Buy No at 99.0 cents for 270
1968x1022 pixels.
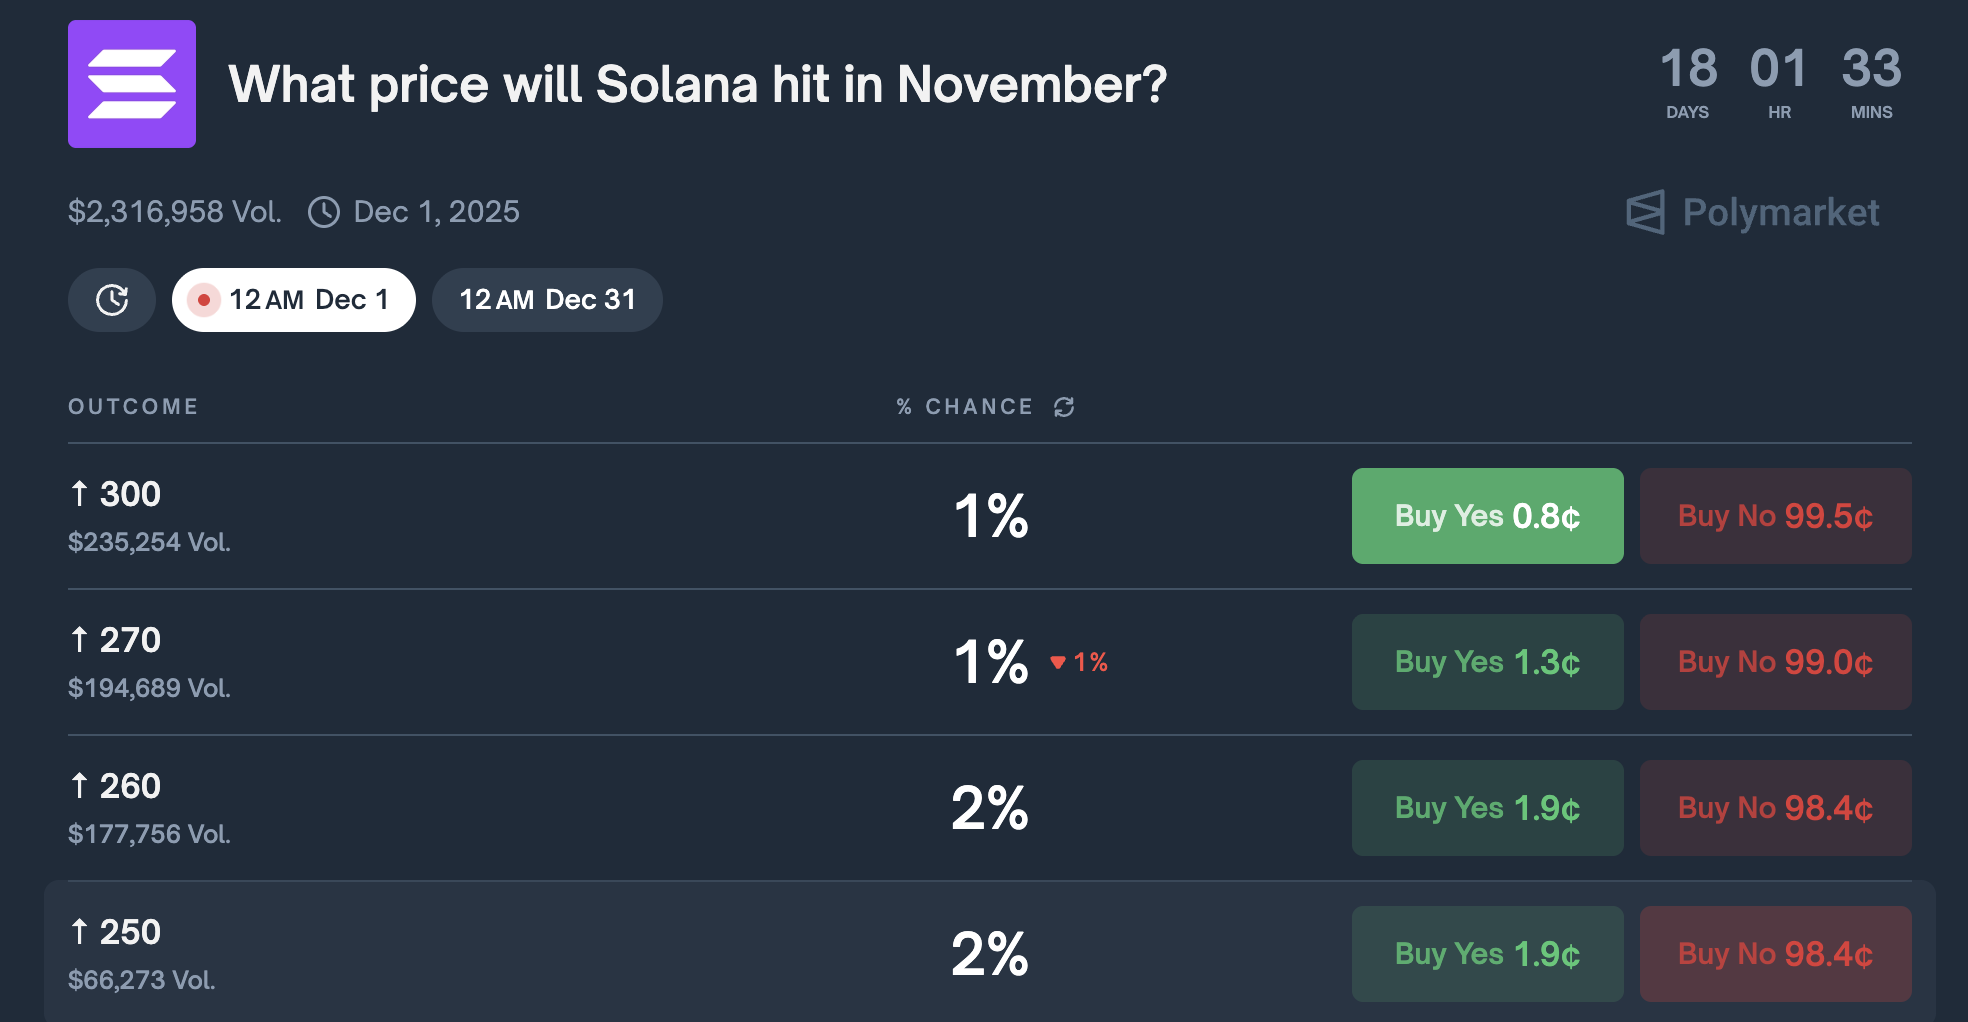point(1775,662)
